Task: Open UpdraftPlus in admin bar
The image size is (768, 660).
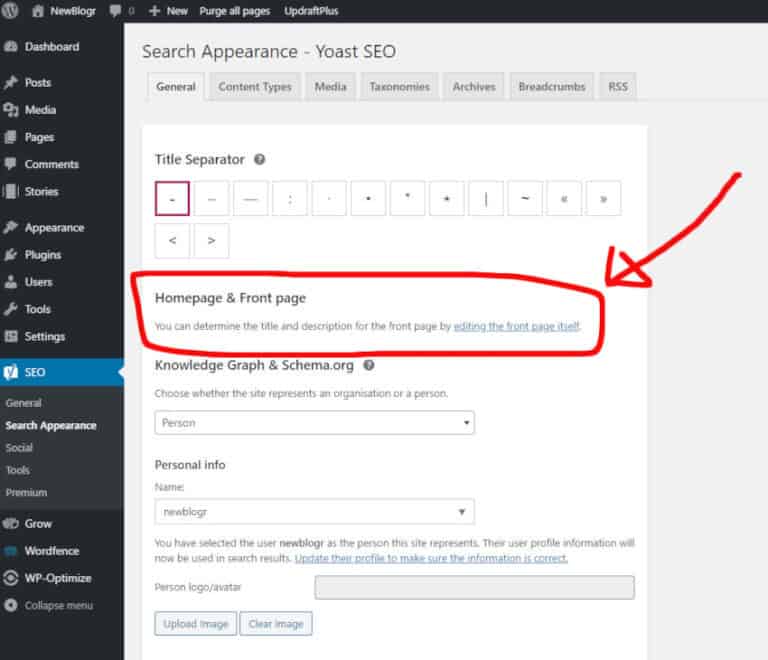Action: pyautogui.click(x=311, y=11)
